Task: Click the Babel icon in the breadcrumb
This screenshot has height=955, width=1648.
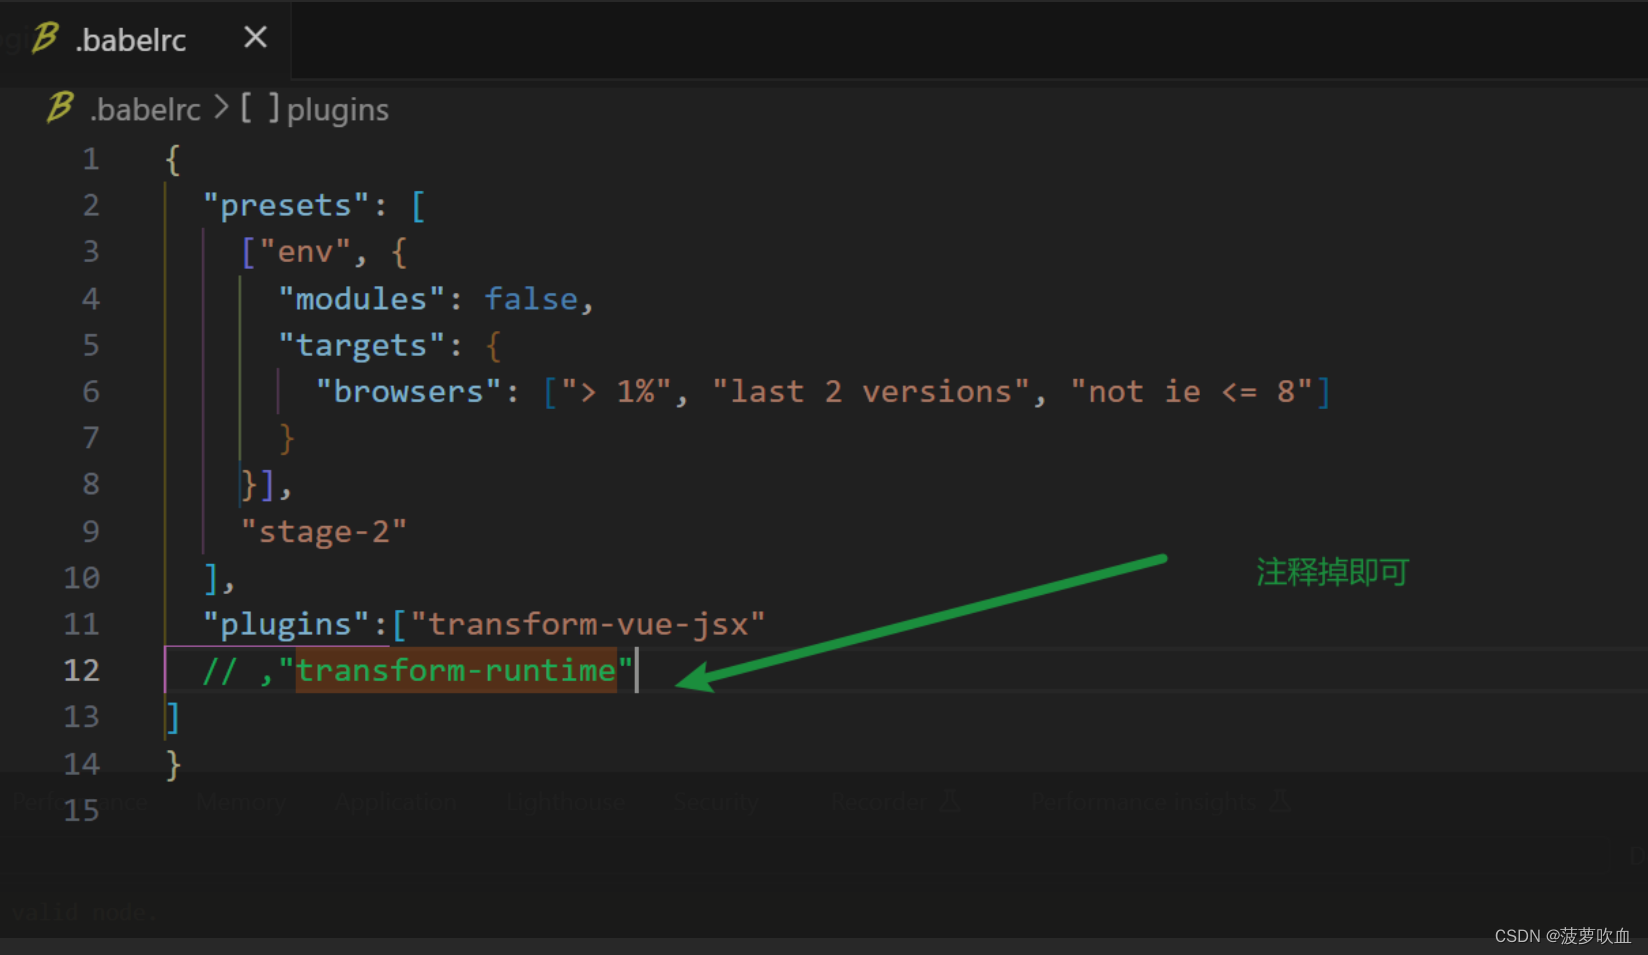Action: click(60, 107)
